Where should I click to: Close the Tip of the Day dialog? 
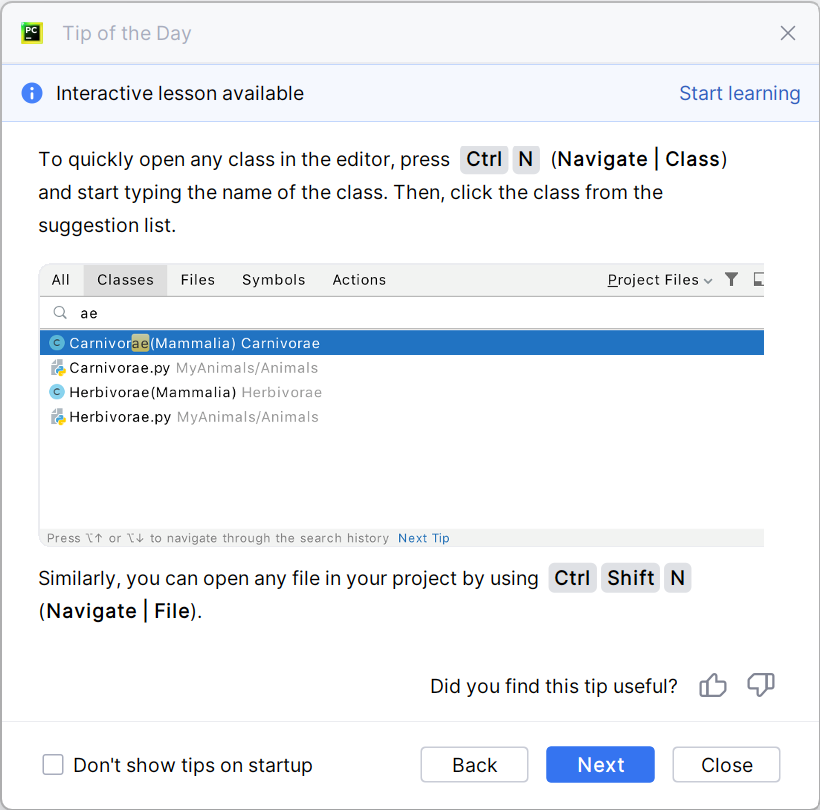click(788, 33)
